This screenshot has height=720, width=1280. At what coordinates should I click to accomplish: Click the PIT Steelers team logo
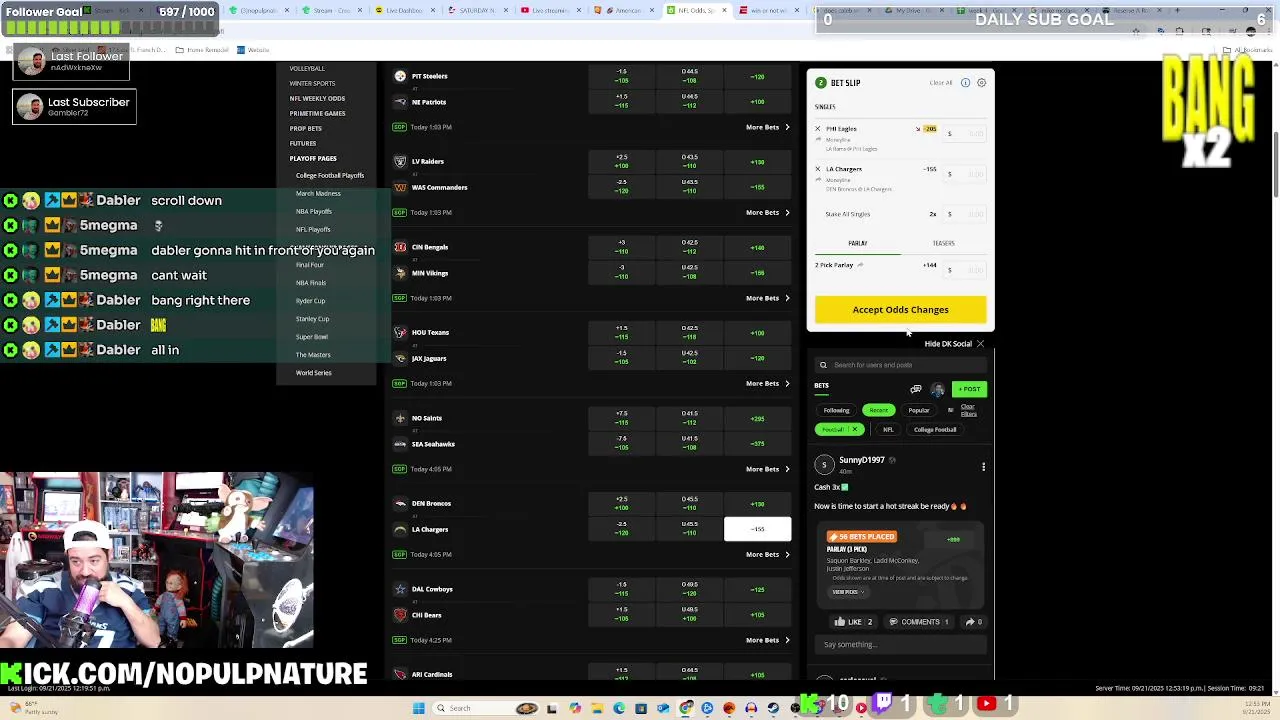click(x=400, y=76)
